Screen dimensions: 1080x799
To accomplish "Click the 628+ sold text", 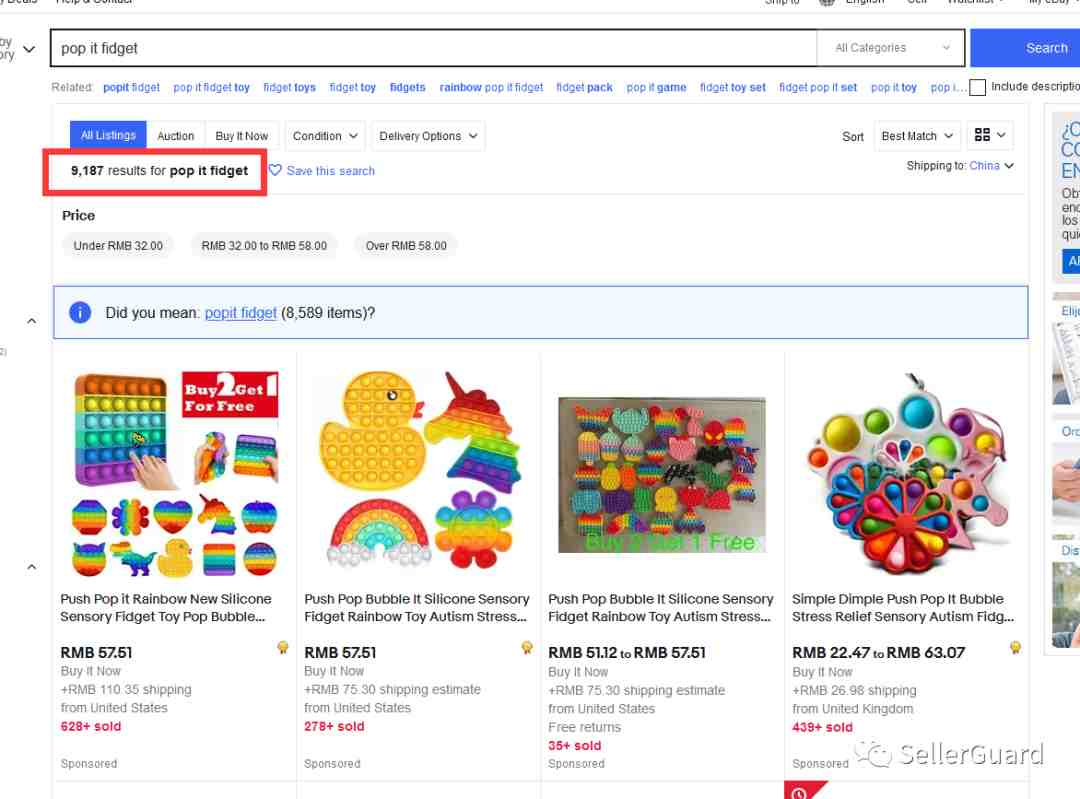I will pos(91,727).
